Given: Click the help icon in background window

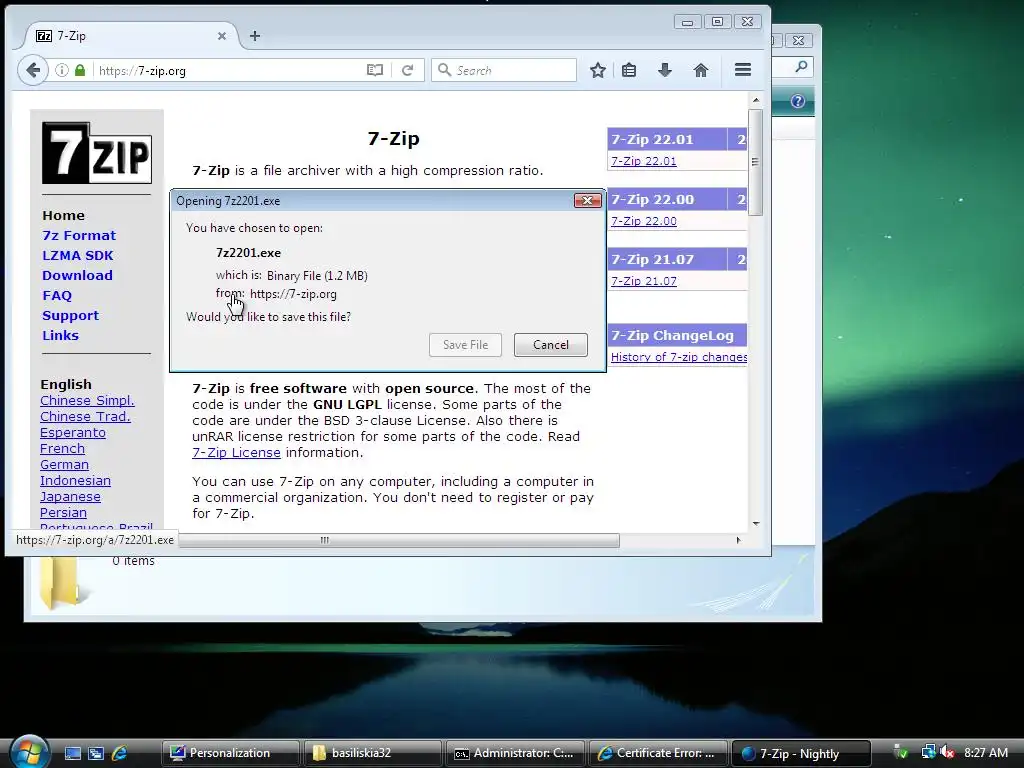Looking at the screenshot, I should (x=797, y=101).
